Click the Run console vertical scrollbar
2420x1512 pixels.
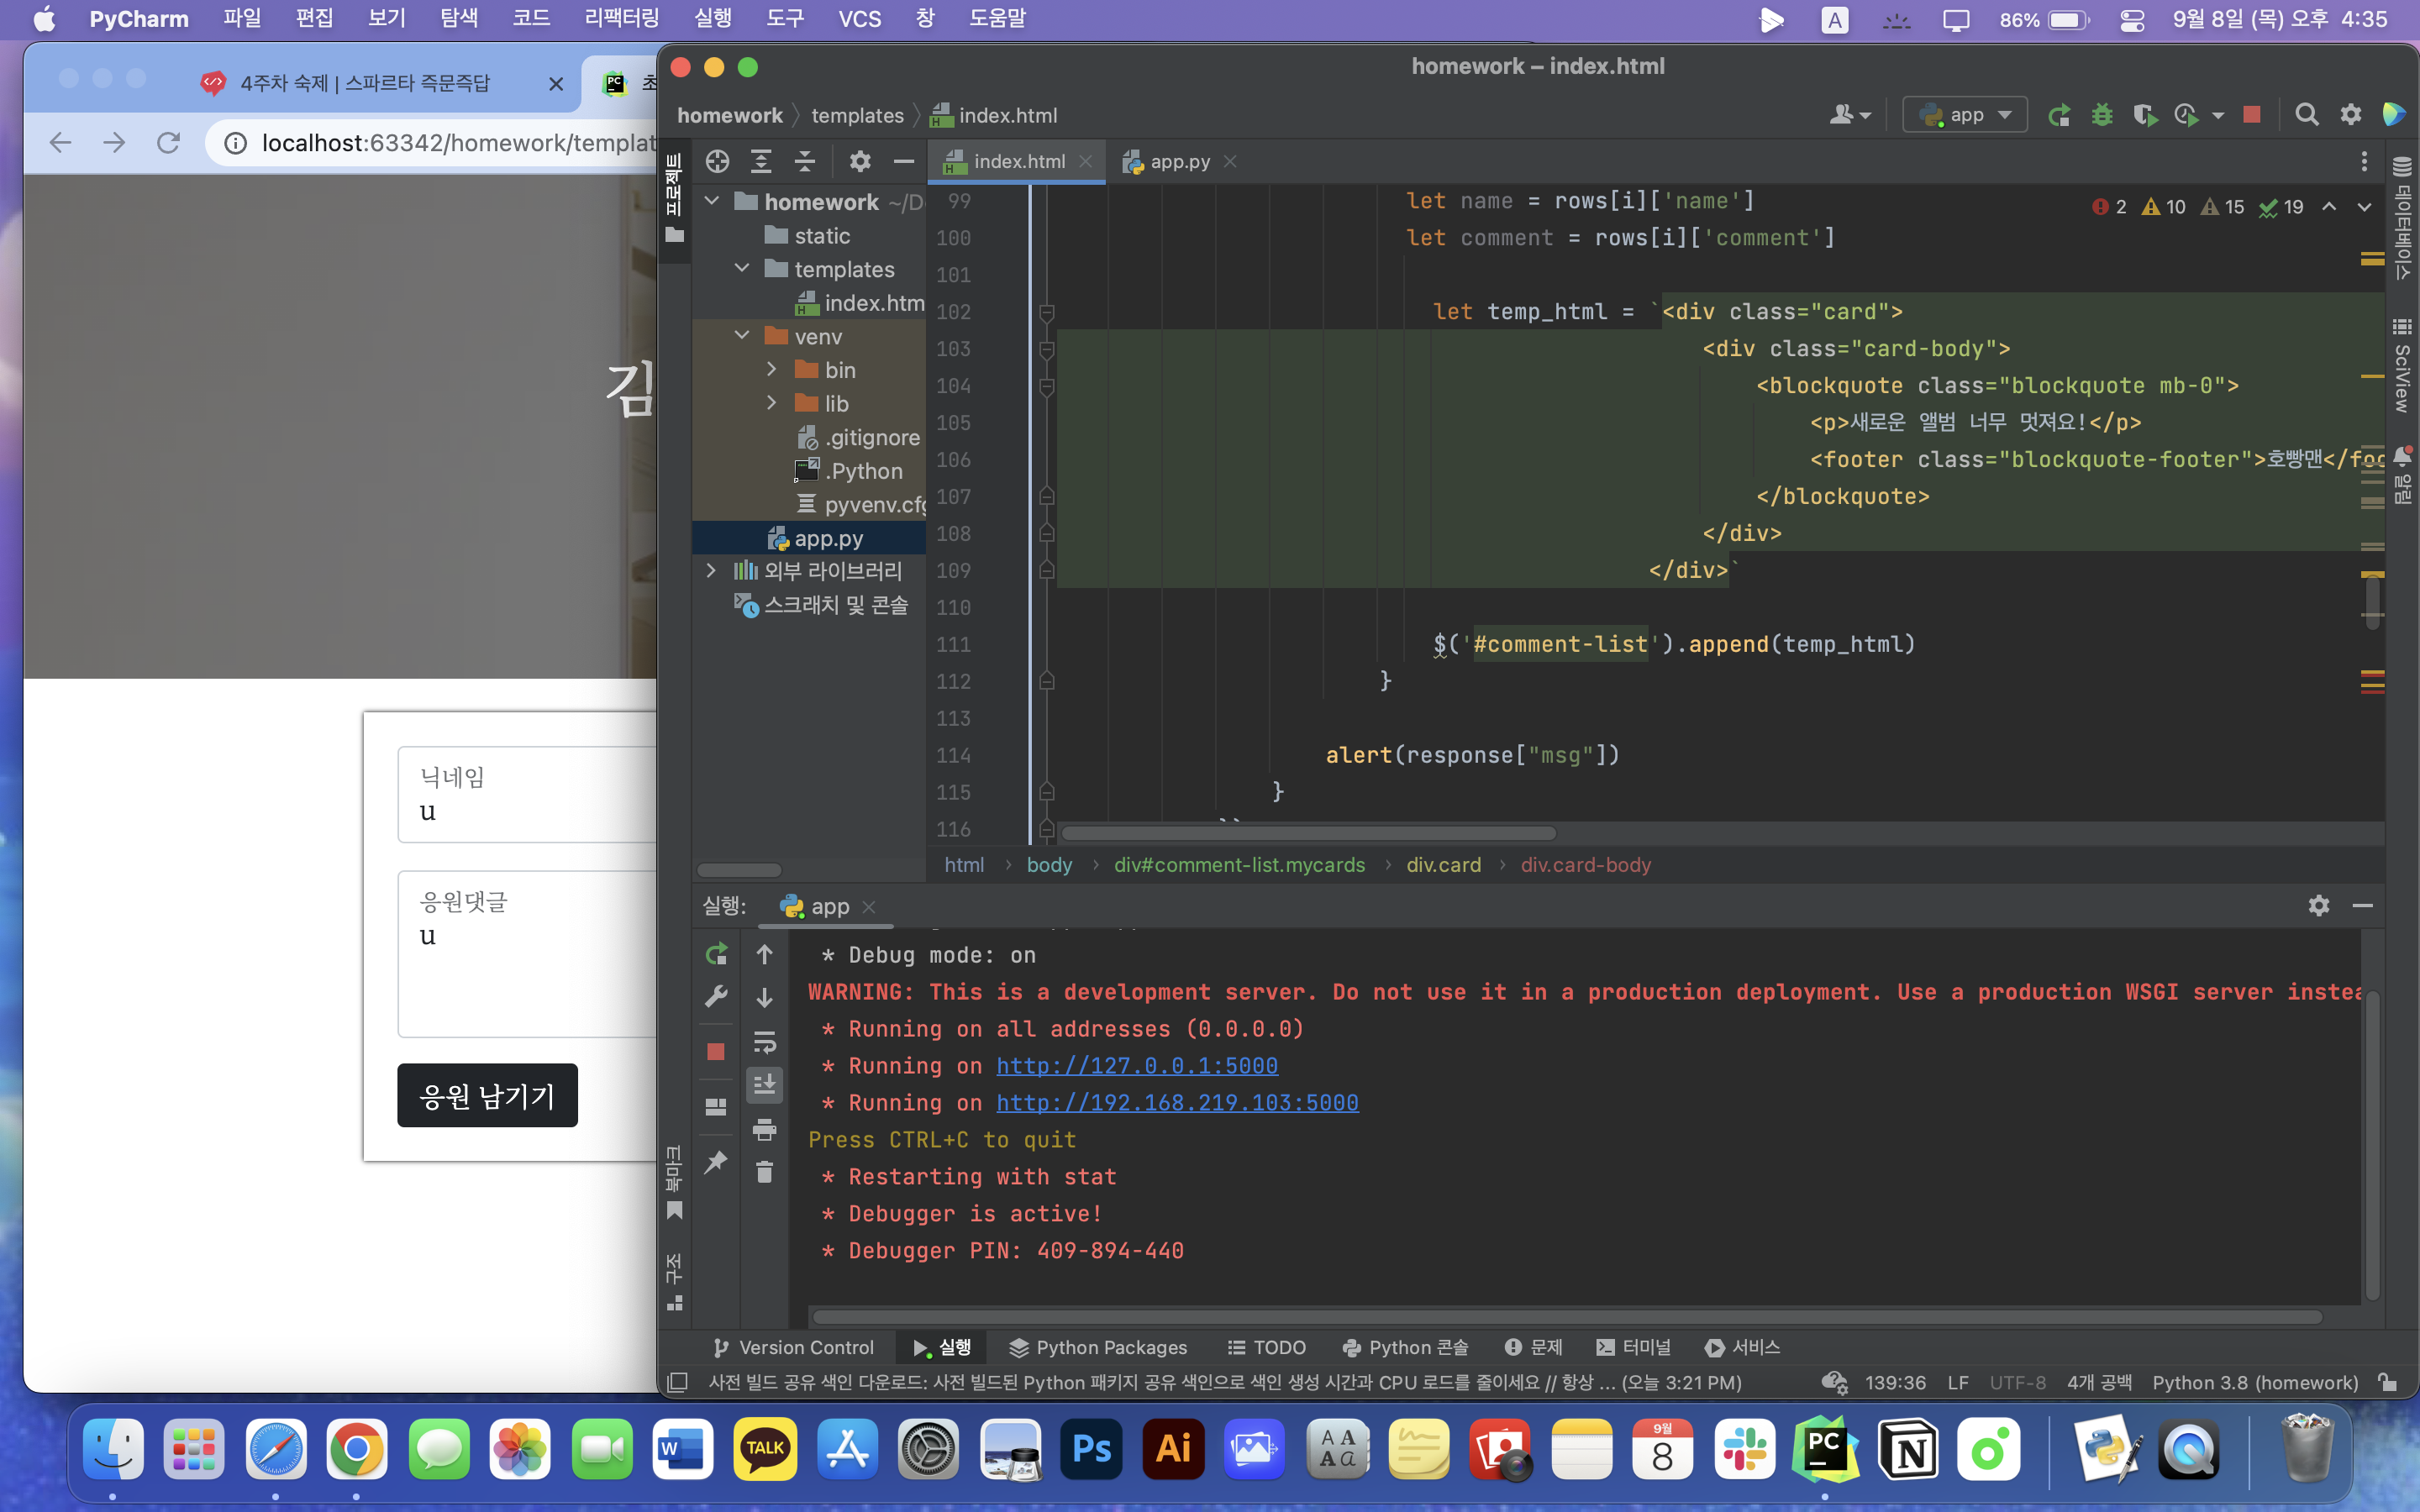tap(2371, 1145)
